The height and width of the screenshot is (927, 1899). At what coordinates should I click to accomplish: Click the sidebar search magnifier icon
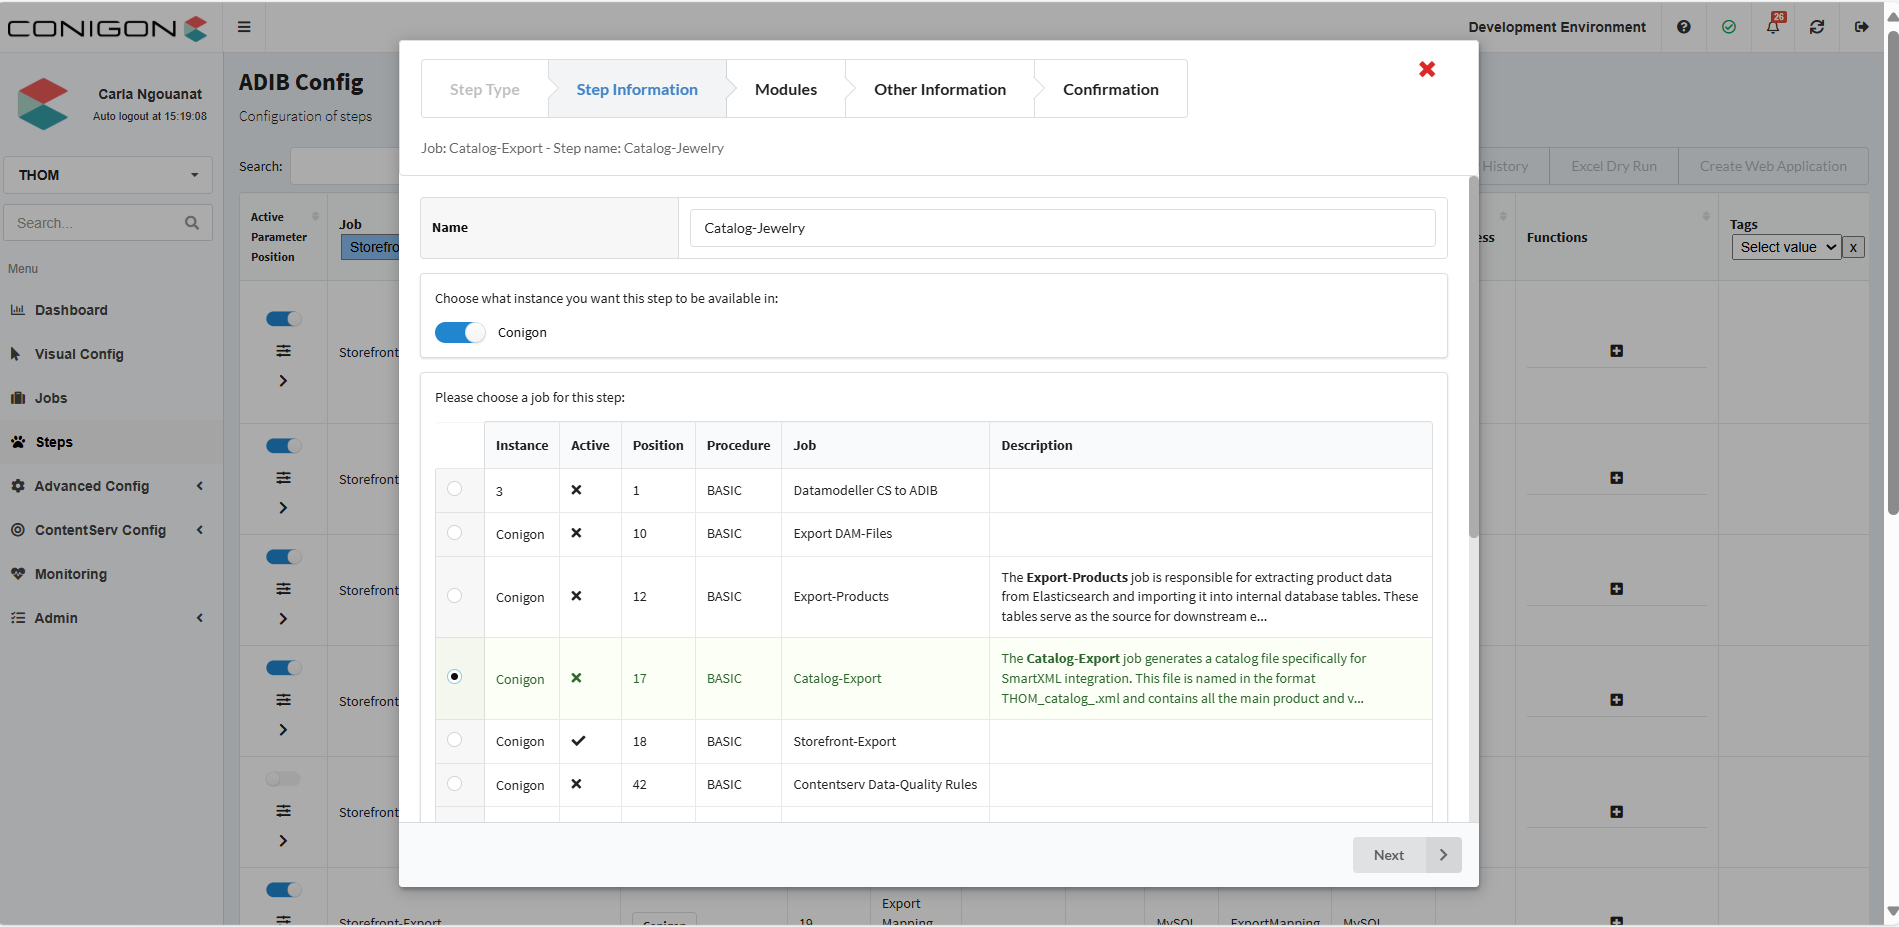[192, 223]
